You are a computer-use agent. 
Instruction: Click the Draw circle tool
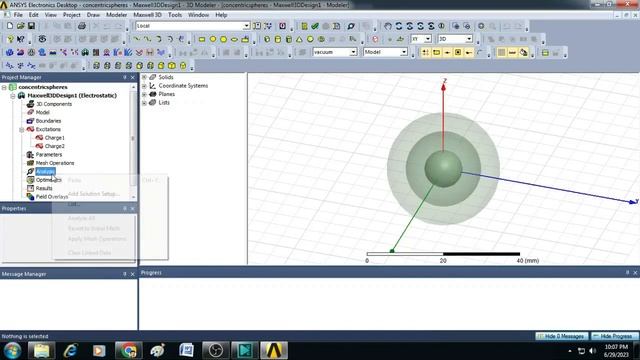click(213, 39)
